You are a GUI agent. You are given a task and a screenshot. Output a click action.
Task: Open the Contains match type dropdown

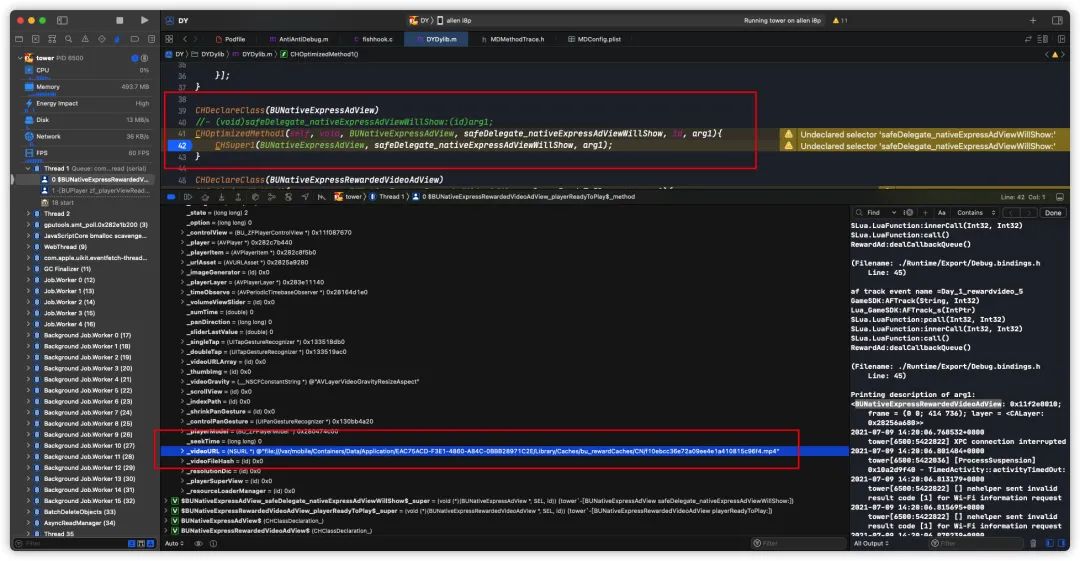(x=976, y=213)
